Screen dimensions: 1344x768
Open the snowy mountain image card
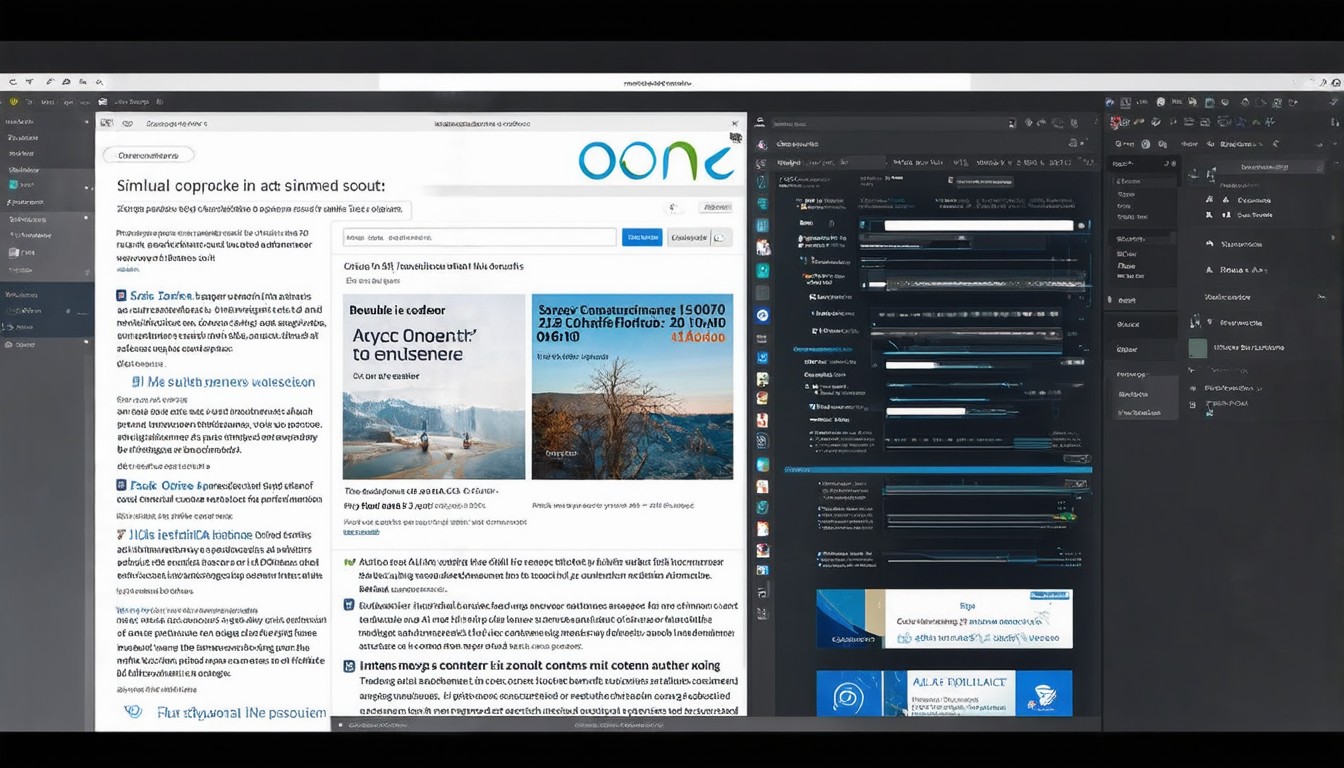click(434, 386)
